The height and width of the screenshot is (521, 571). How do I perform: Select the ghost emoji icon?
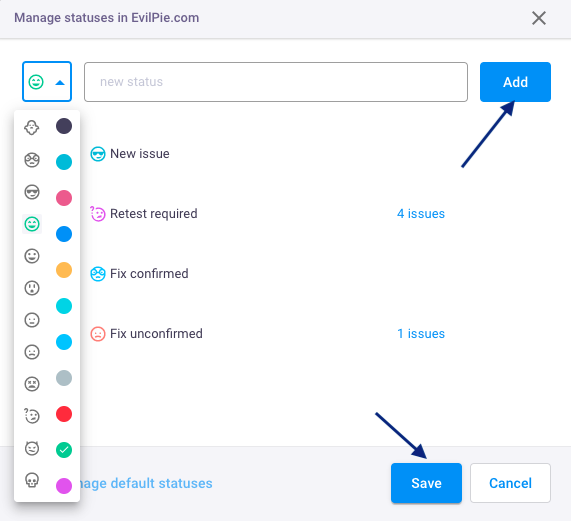pyautogui.click(x=32, y=128)
